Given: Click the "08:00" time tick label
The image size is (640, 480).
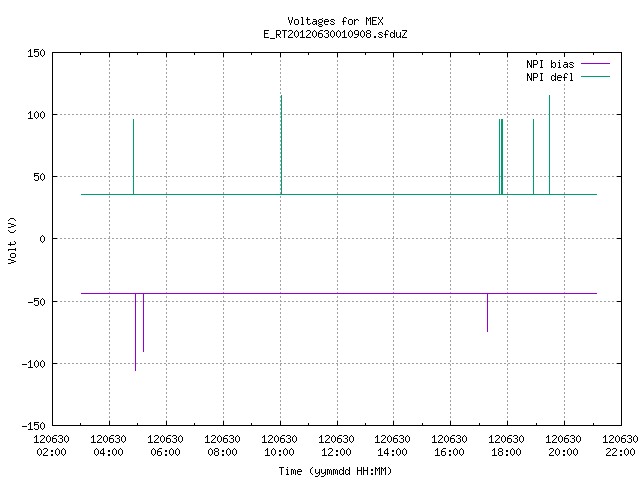Looking at the screenshot, I should pyautogui.click(x=222, y=452).
